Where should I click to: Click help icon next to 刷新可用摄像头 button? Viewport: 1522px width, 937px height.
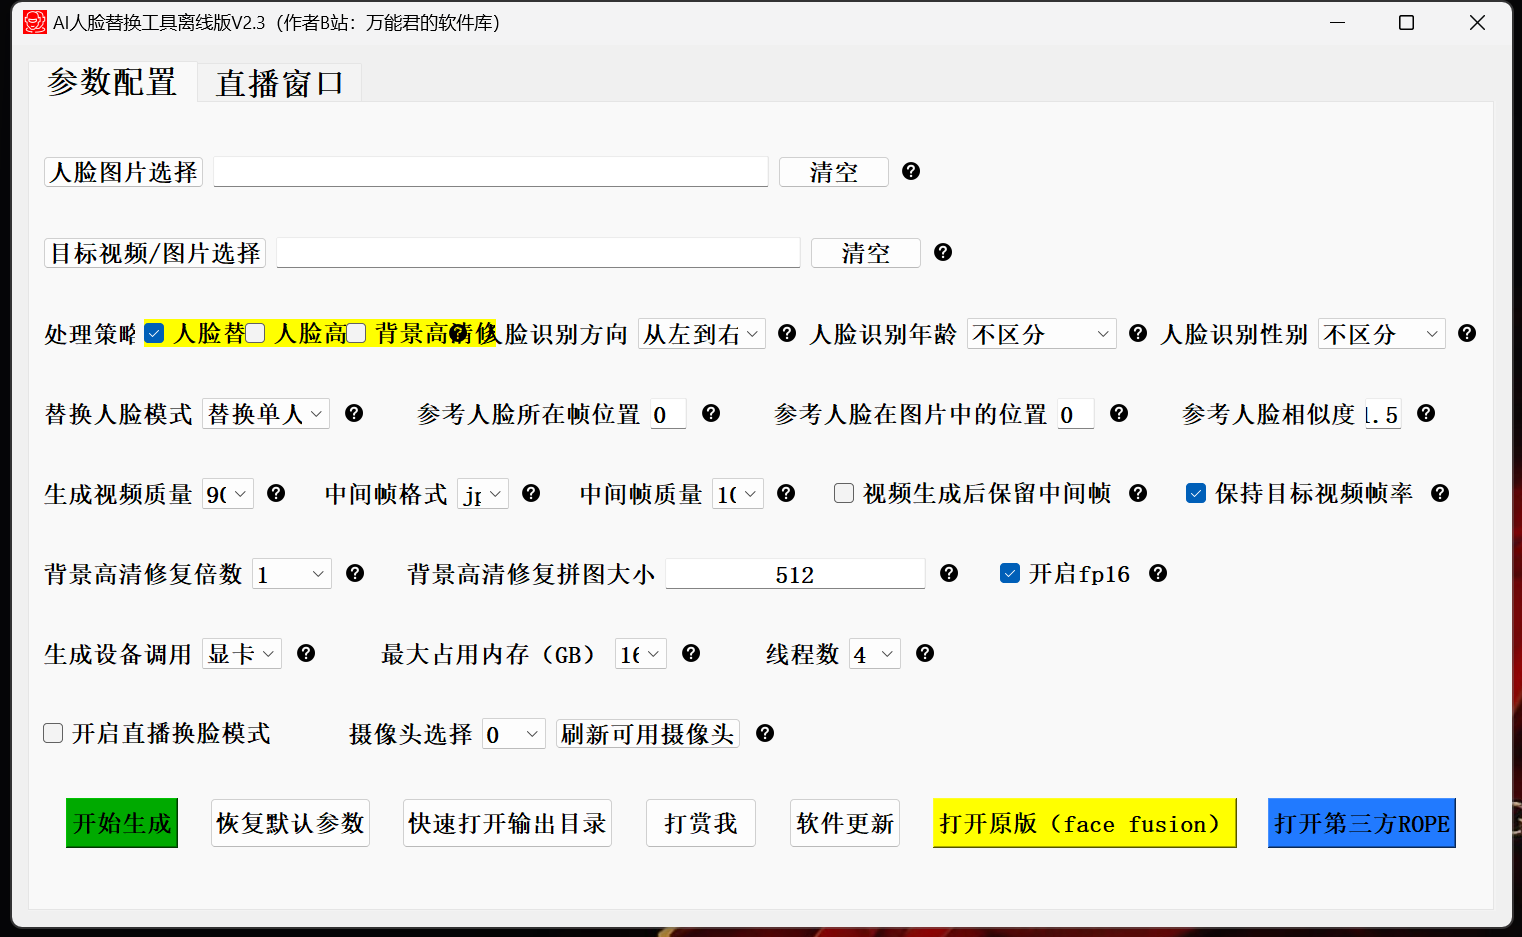[765, 733]
